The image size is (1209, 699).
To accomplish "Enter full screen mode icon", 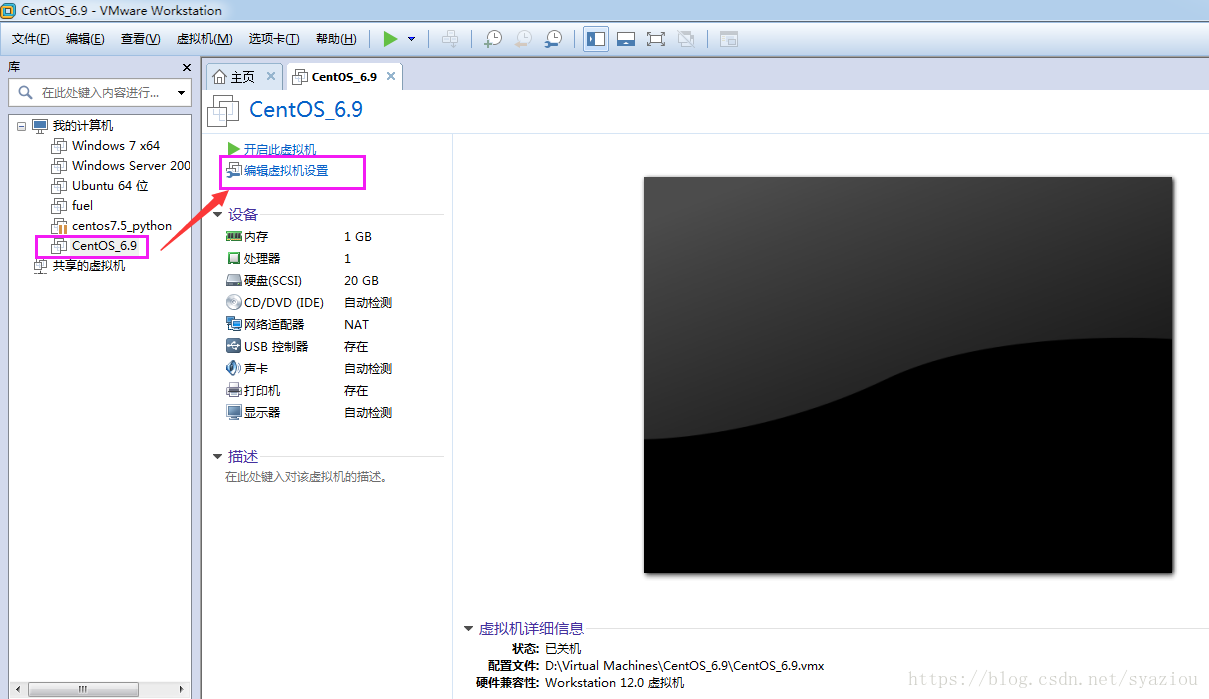I will point(656,39).
